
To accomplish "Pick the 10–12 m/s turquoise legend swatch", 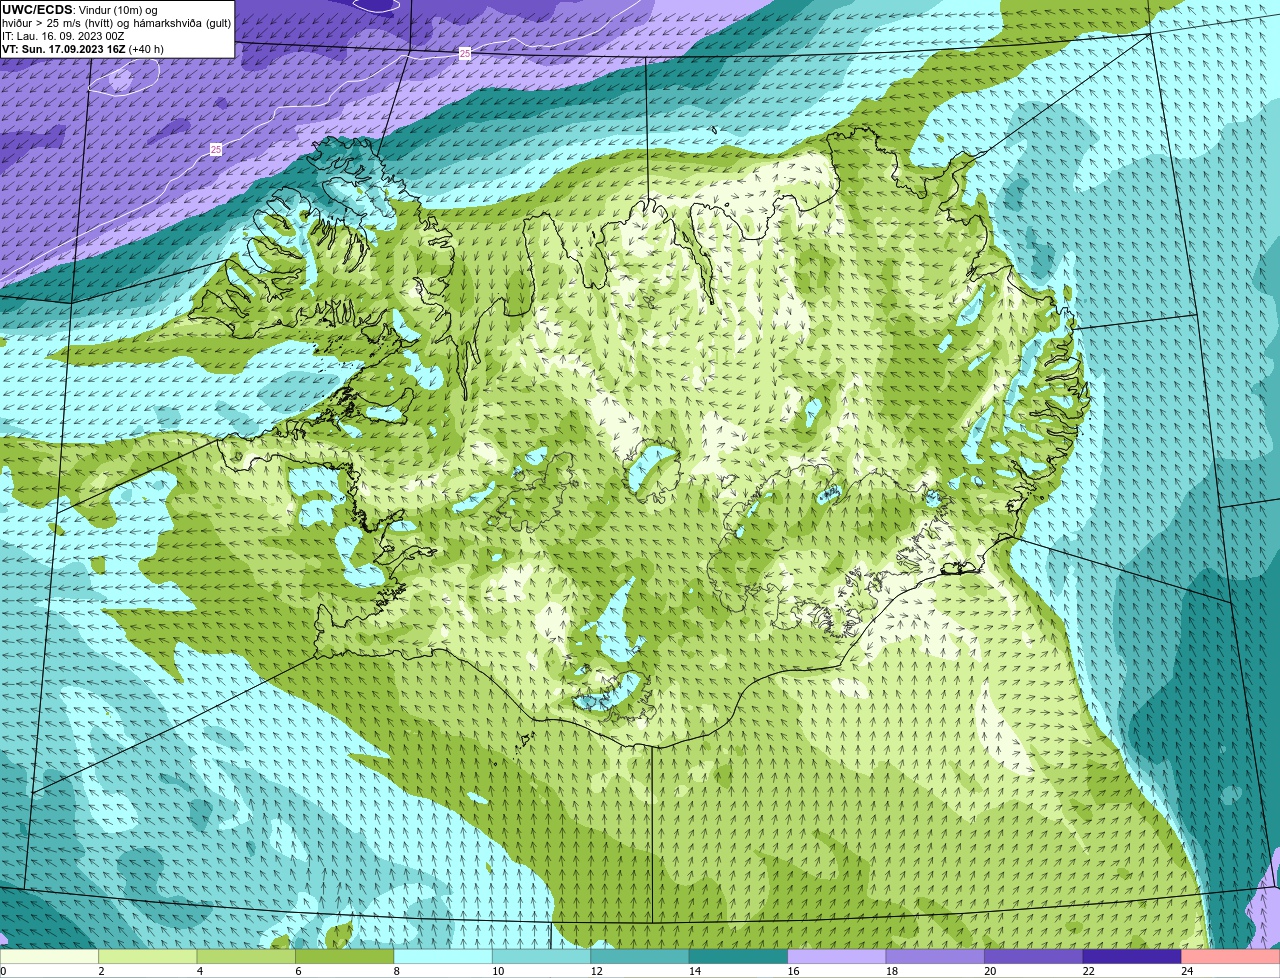I will click(542, 957).
